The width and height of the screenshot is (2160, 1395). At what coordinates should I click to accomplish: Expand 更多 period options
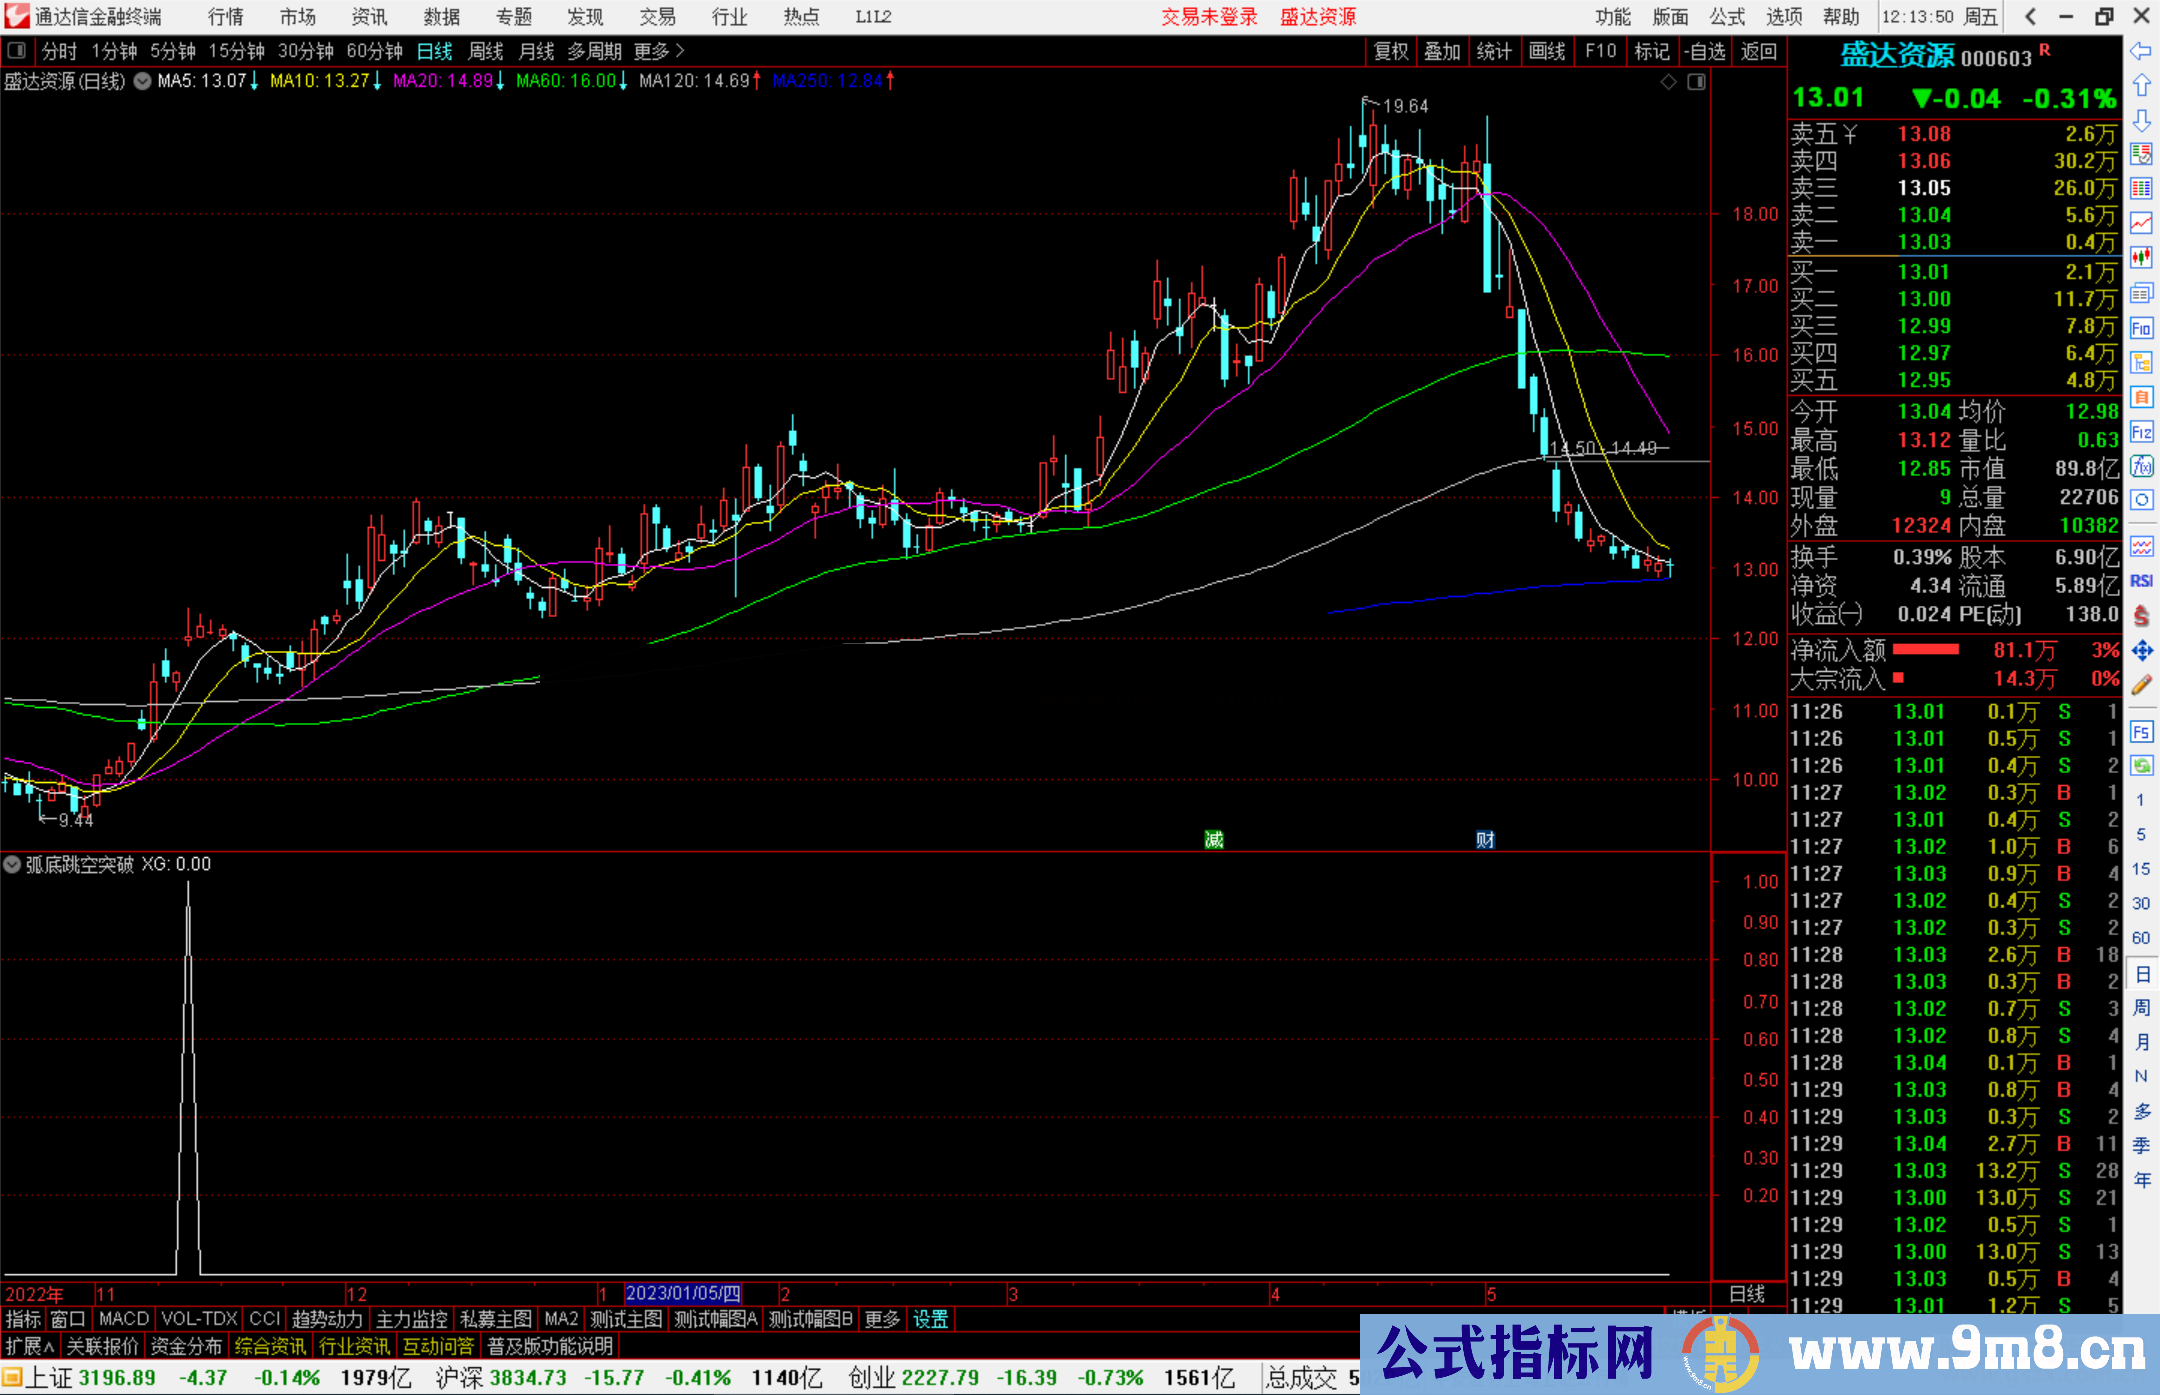pos(658,50)
